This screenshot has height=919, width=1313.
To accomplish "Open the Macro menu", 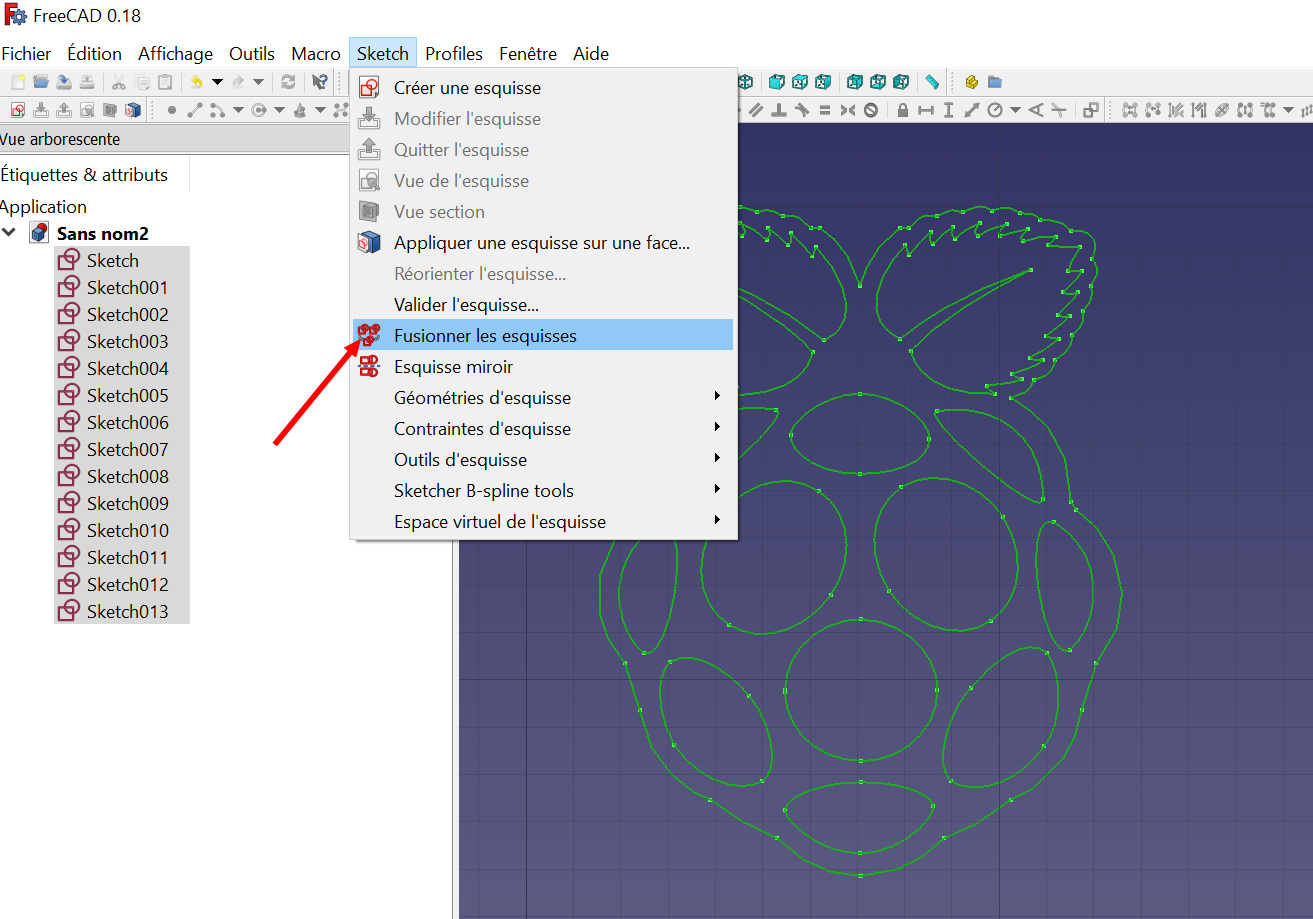I will pos(316,54).
